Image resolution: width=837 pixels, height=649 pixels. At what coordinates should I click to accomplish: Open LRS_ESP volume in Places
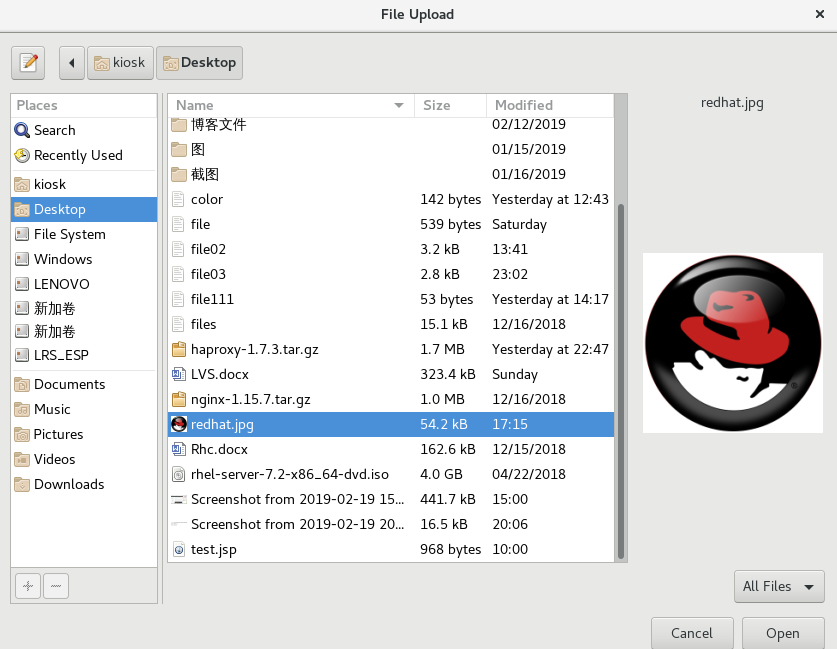coord(84,355)
